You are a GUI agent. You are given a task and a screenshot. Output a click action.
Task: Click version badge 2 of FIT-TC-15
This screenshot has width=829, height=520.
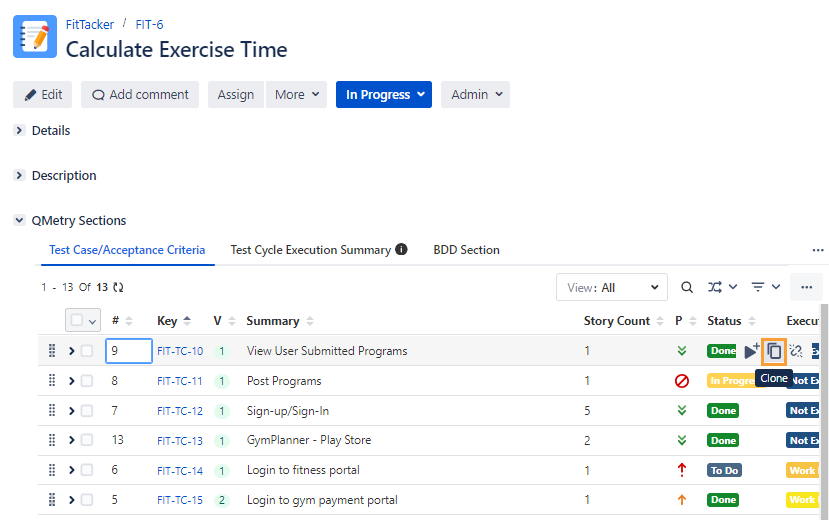(x=222, y=500)
